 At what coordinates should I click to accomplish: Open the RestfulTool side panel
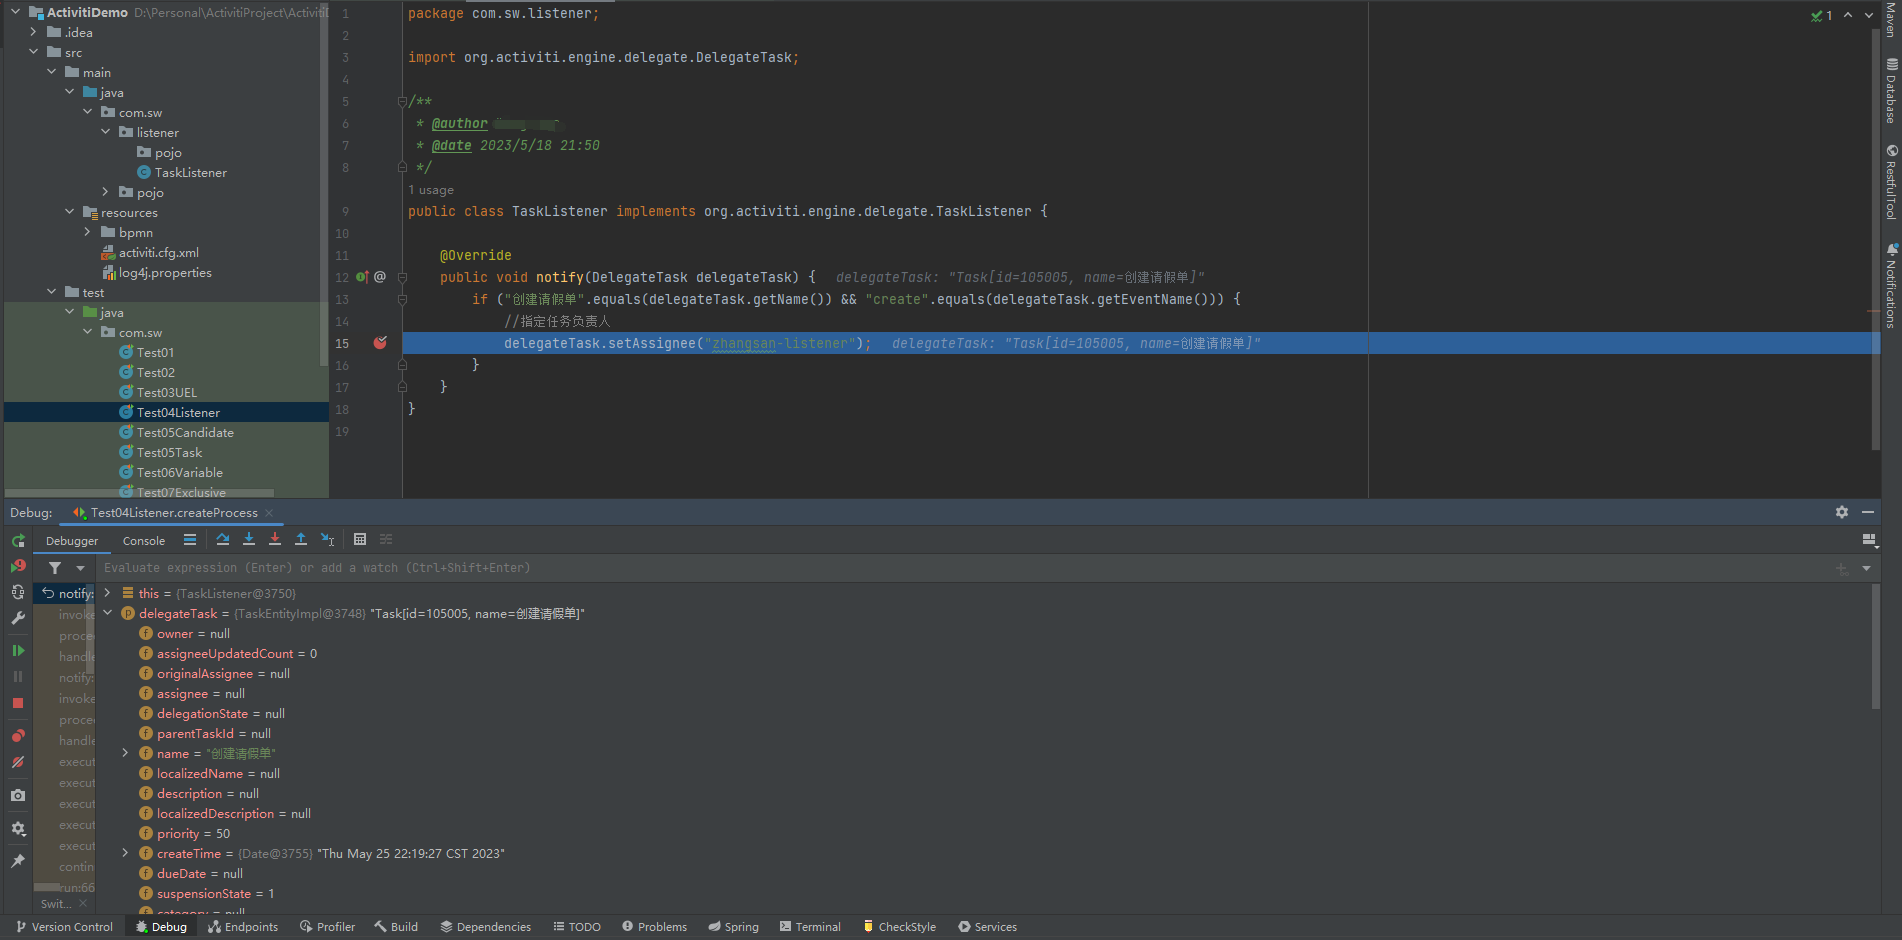pos(1891,182)
